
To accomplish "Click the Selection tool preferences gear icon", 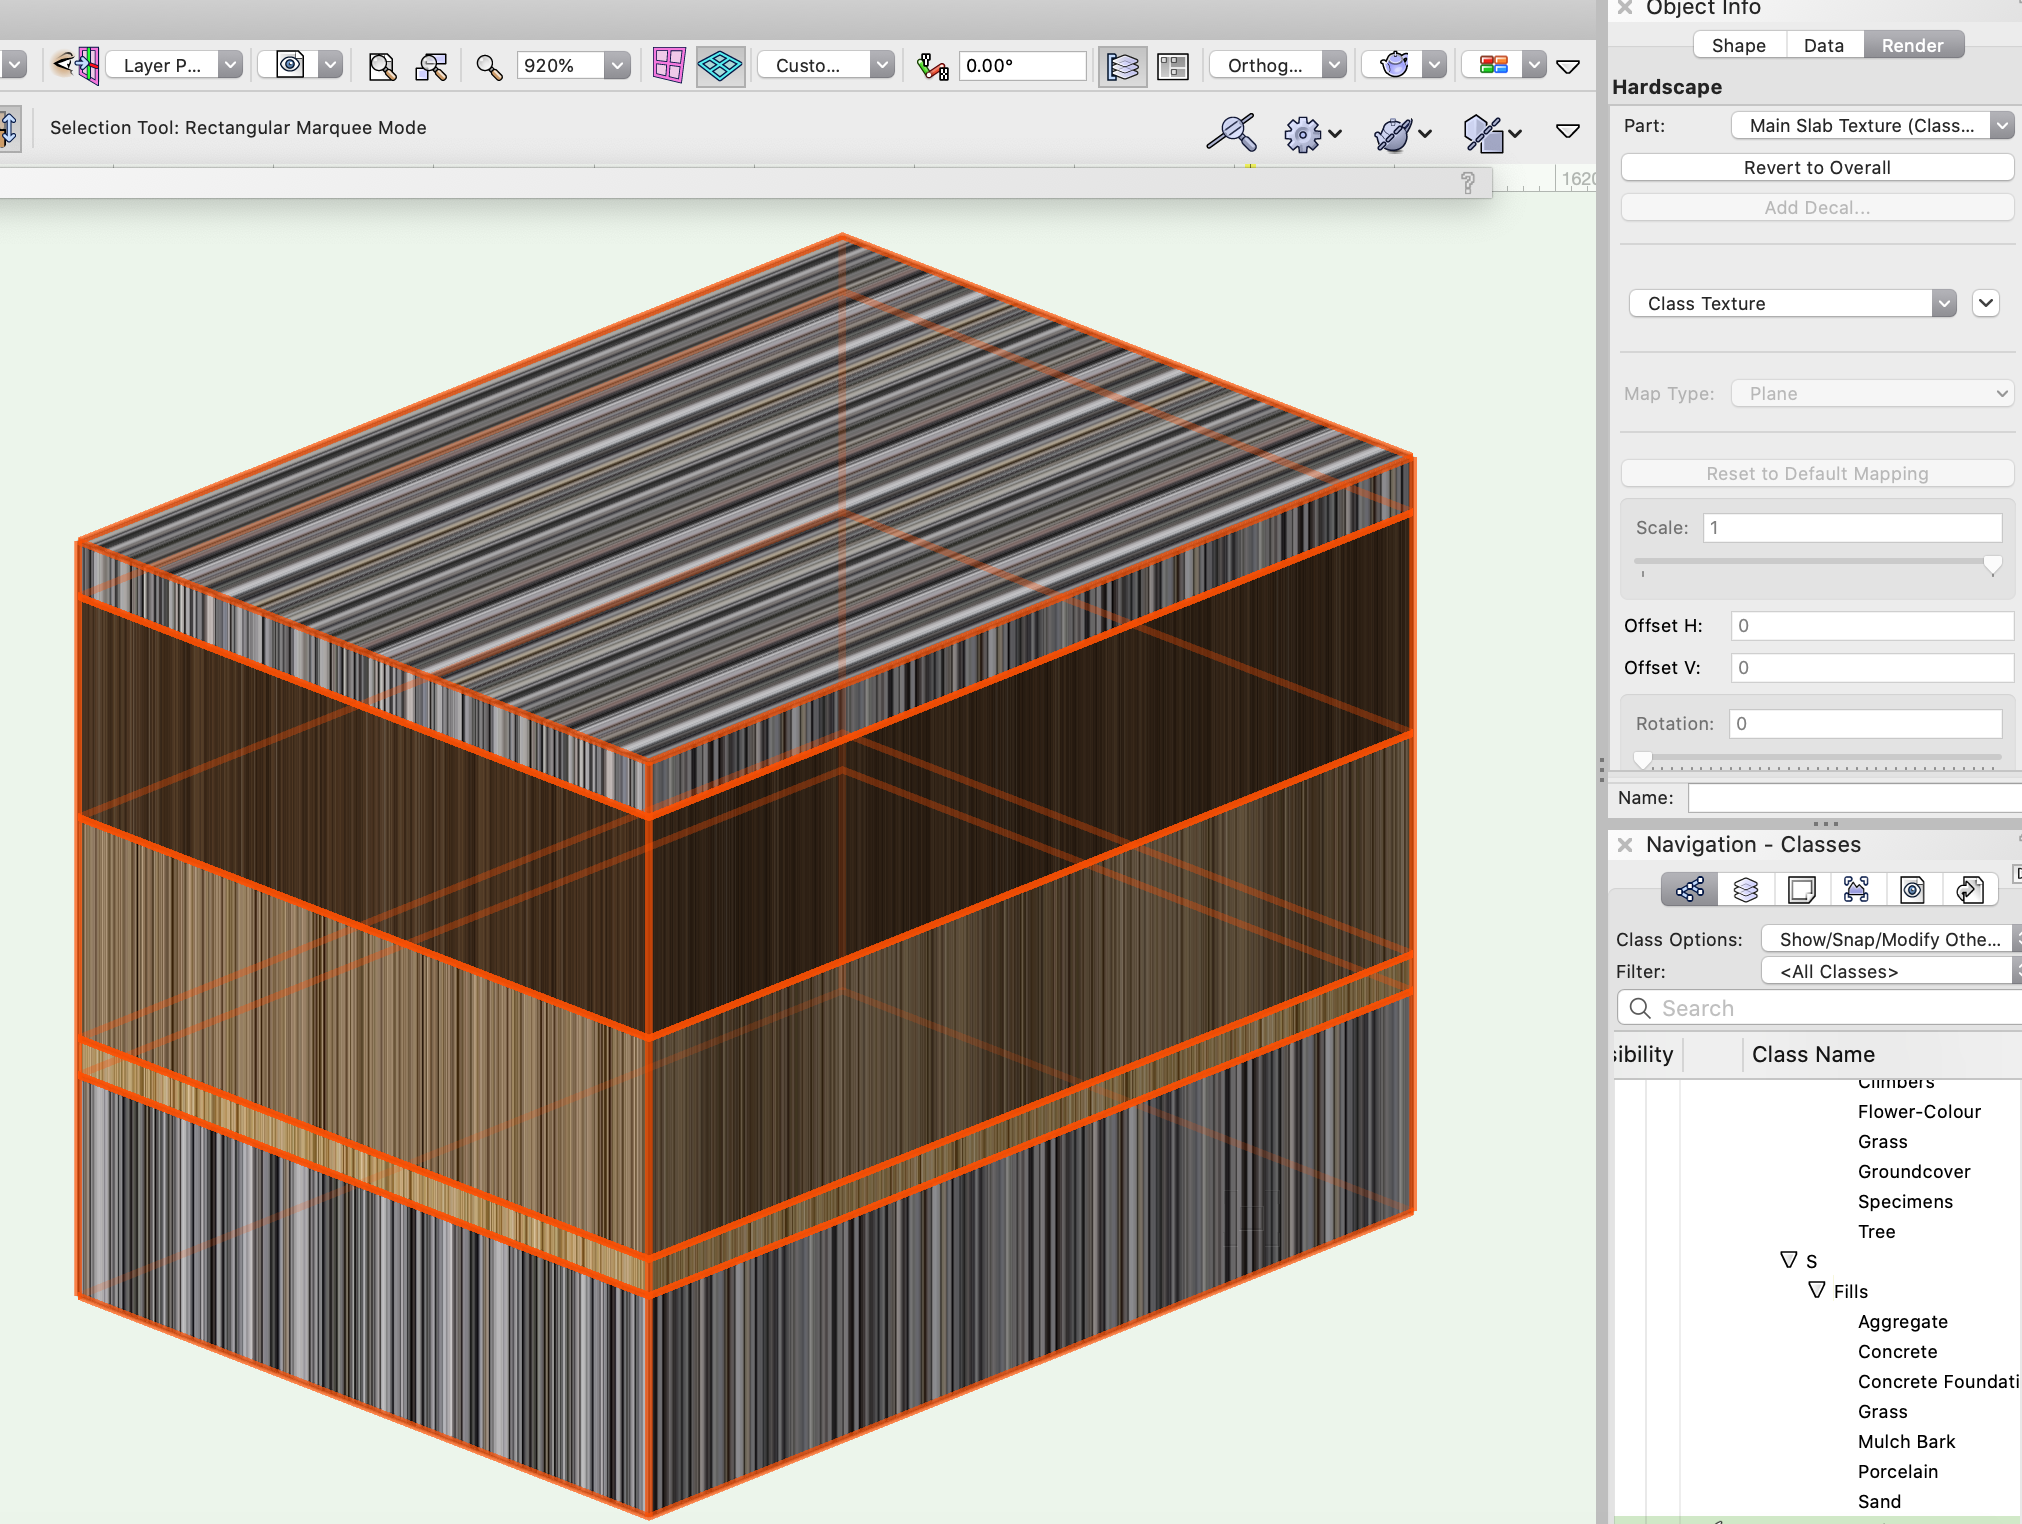I will [x=1302, y=133].
